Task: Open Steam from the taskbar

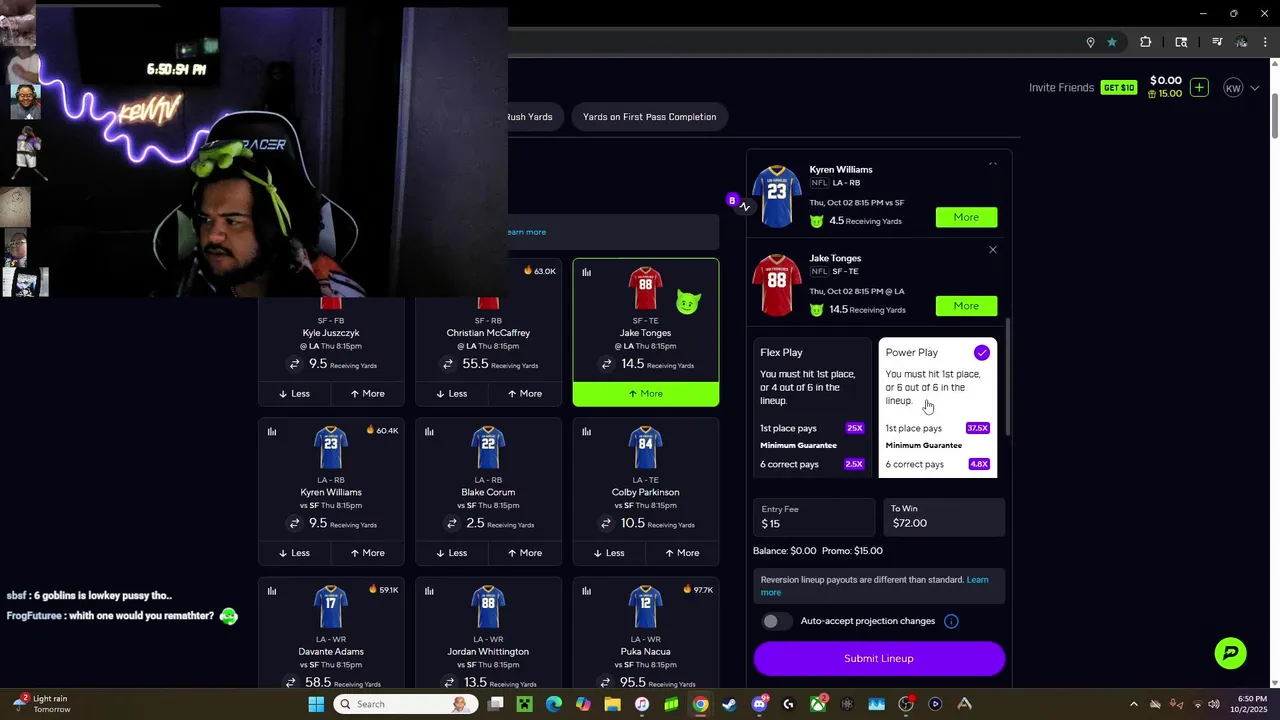Action: tap(730, 704)
